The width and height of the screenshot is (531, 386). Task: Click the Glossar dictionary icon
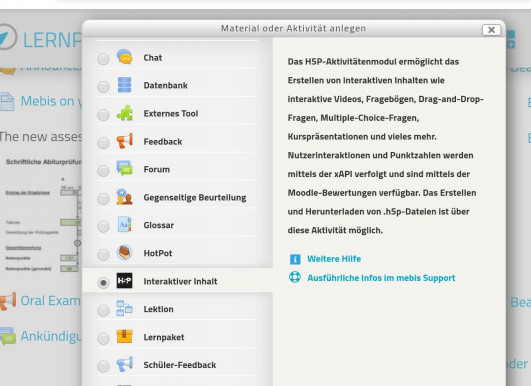pos(124,224)
